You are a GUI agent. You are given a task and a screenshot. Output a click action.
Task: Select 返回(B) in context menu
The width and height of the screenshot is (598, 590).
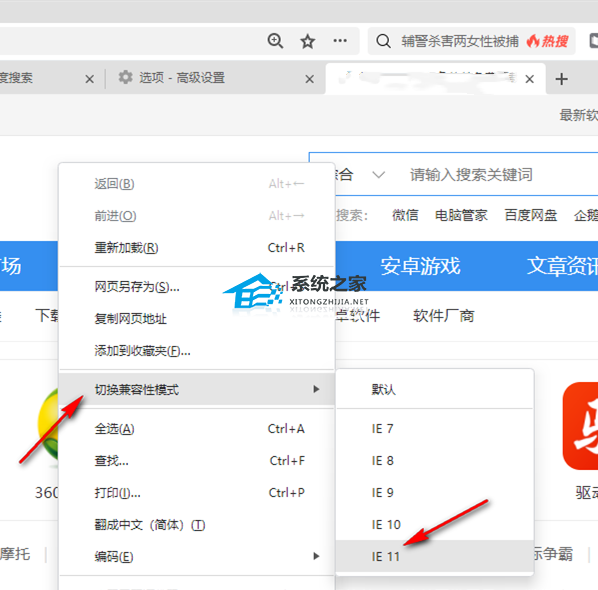click(197, 184)
